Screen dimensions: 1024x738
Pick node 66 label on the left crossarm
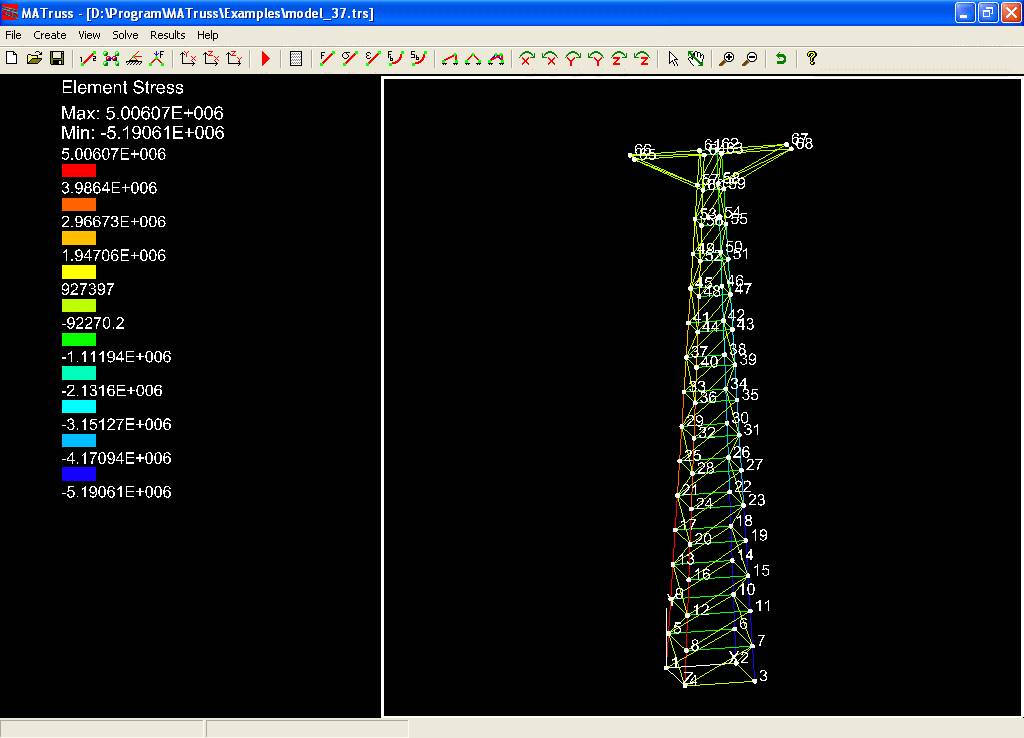643,150
